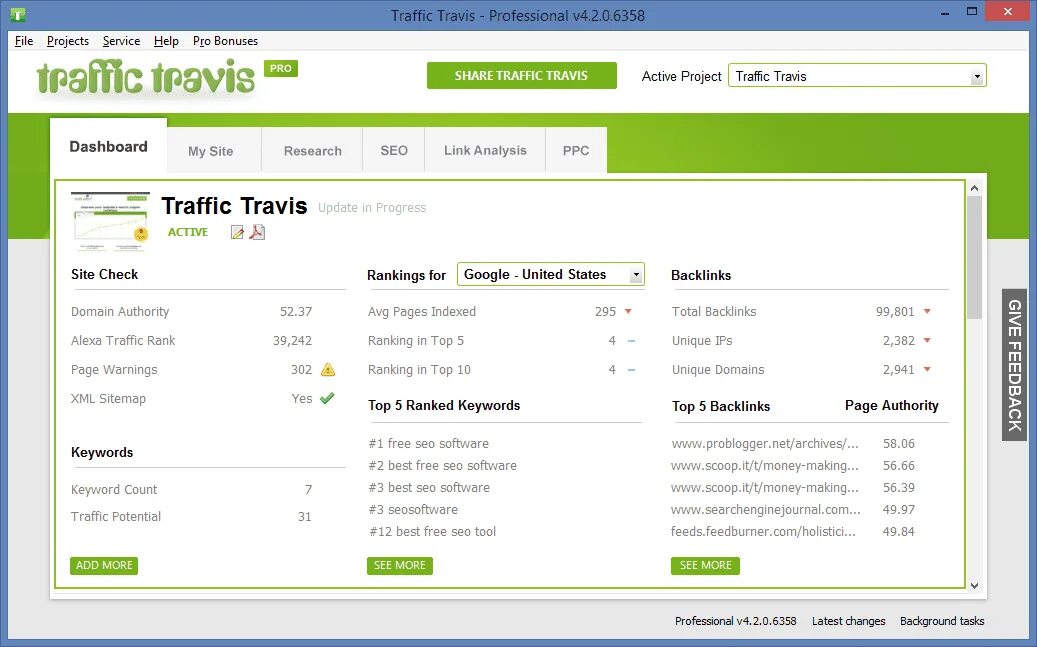Click keyword '#1 free seo software'
This screenshot has height=647, width=1037.
click(429, 444)
